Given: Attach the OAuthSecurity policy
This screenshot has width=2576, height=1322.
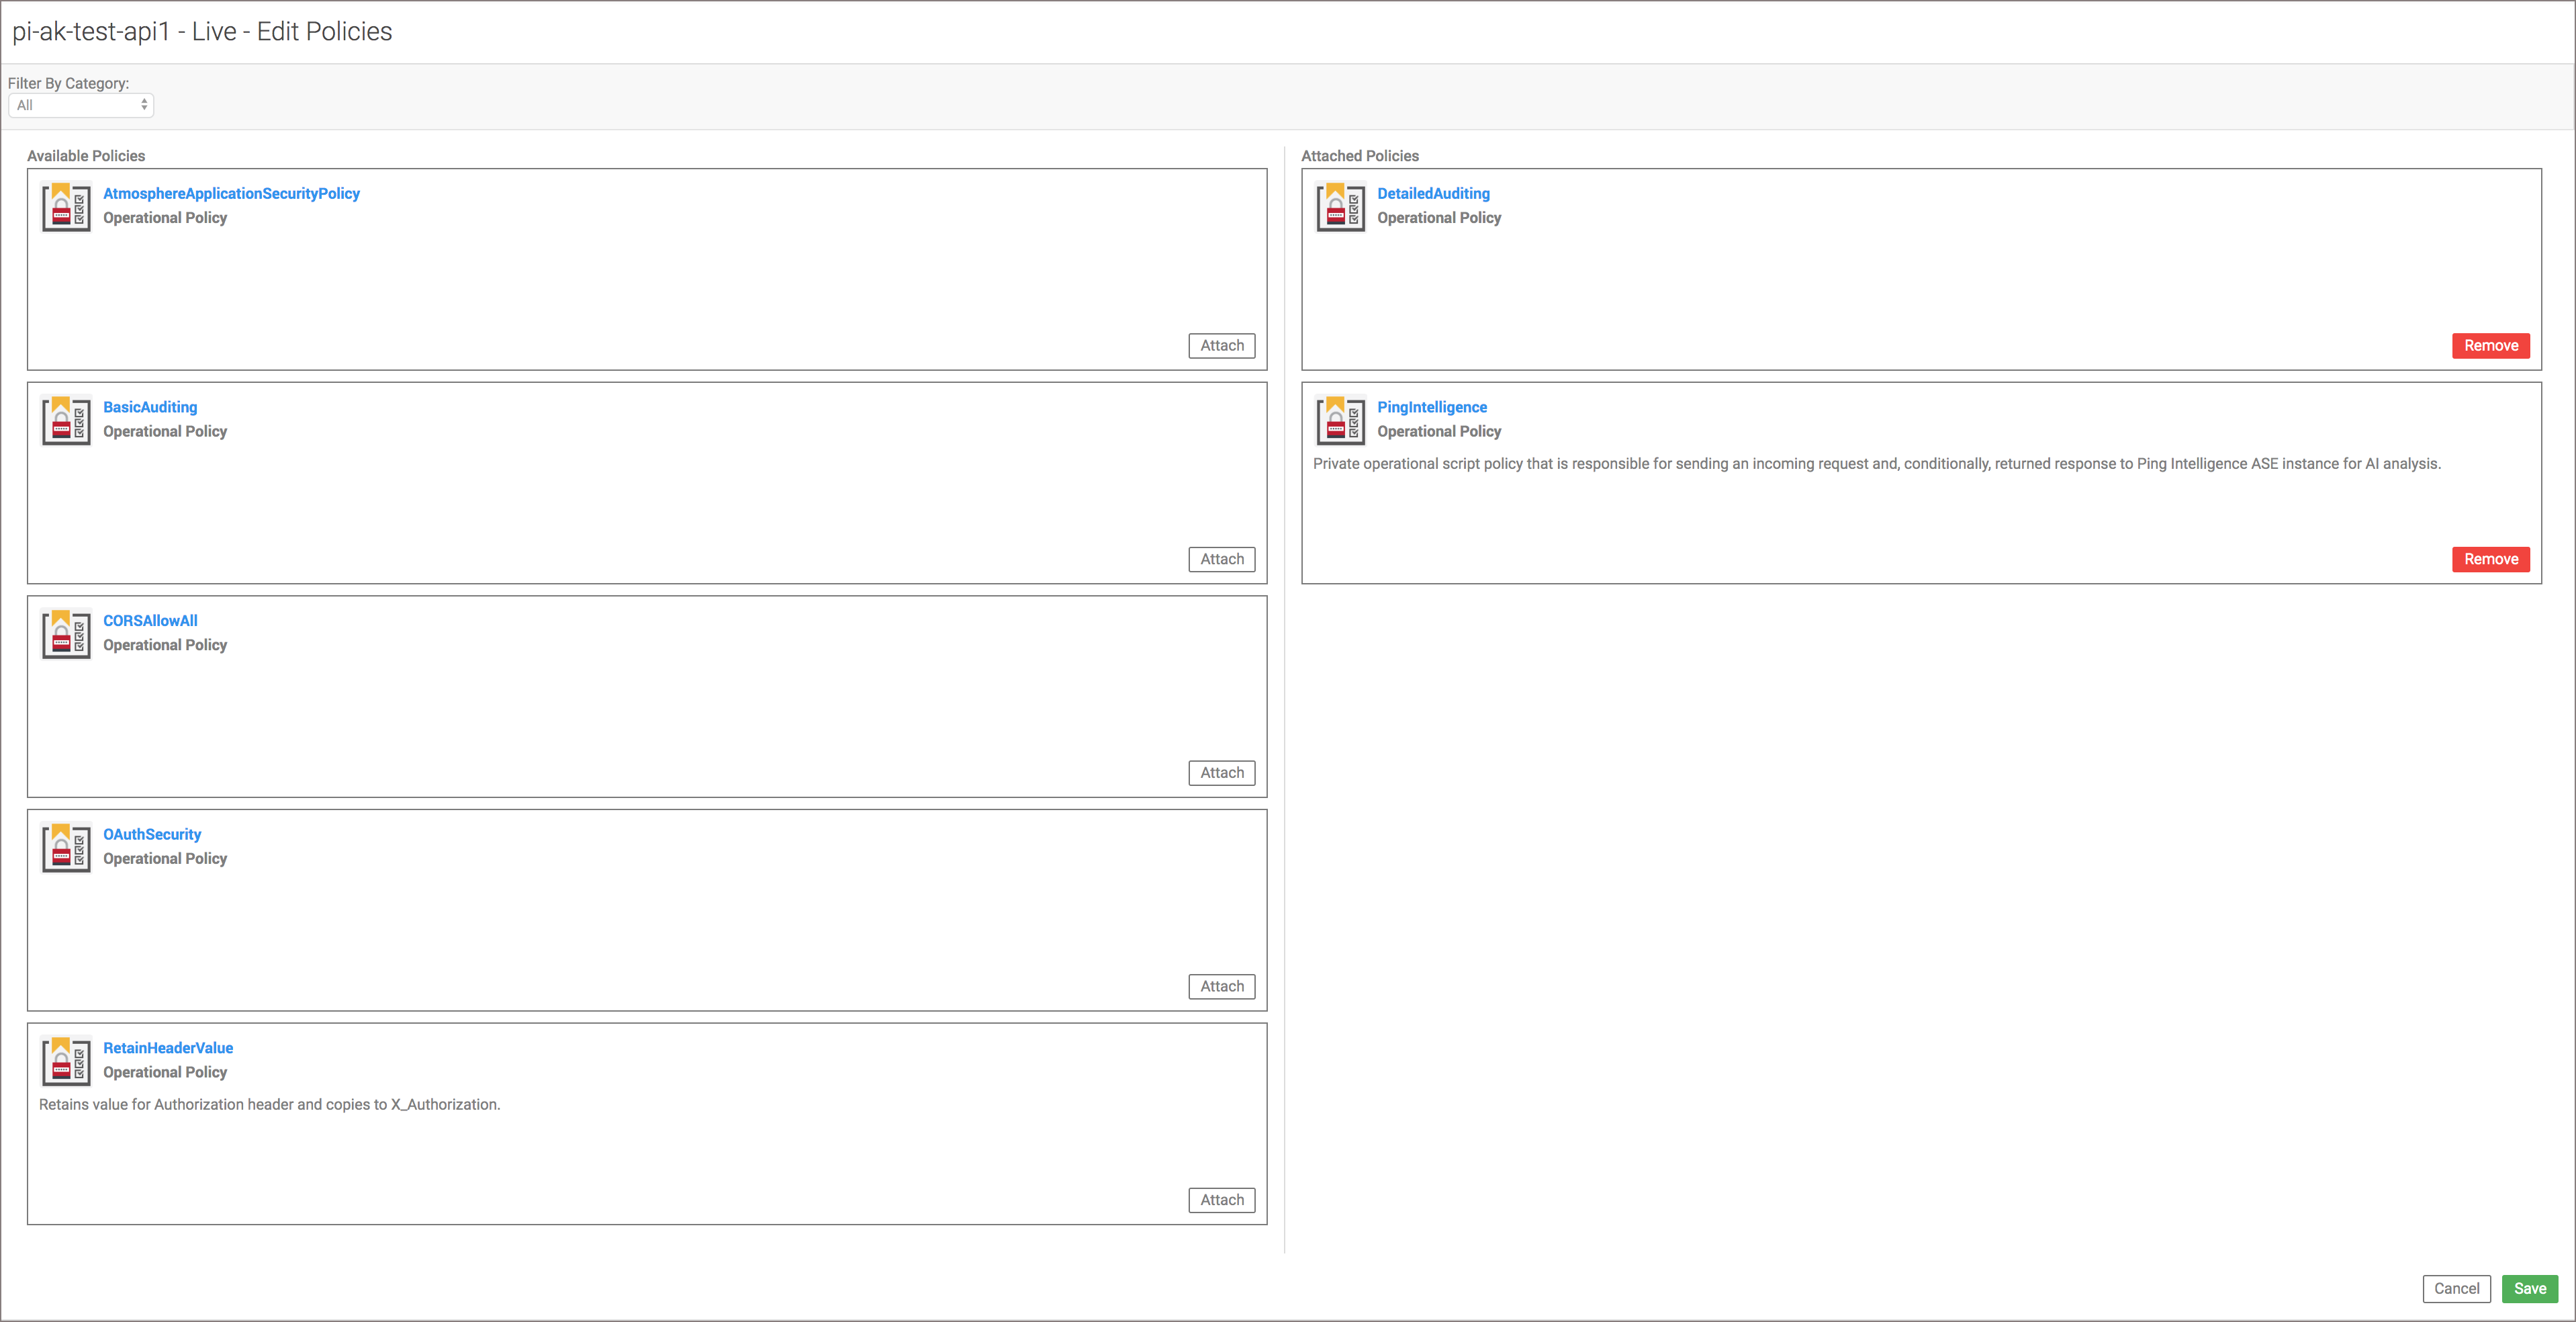Looking at the screenshot, I should click(x=1221, y=986).
